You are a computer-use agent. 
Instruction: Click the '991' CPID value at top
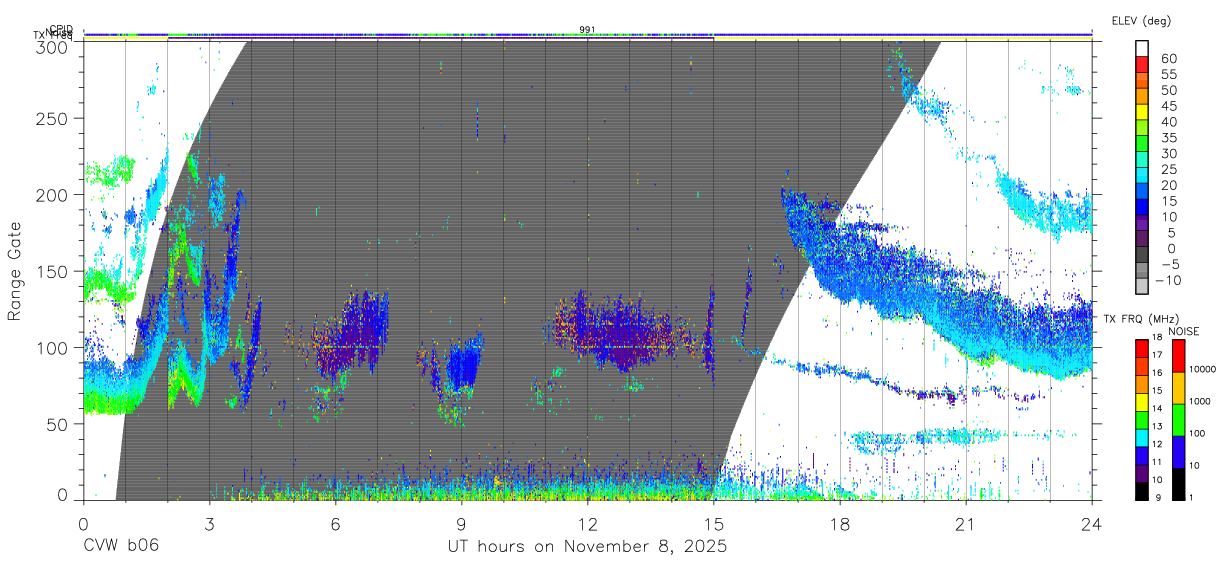[588, 29]
